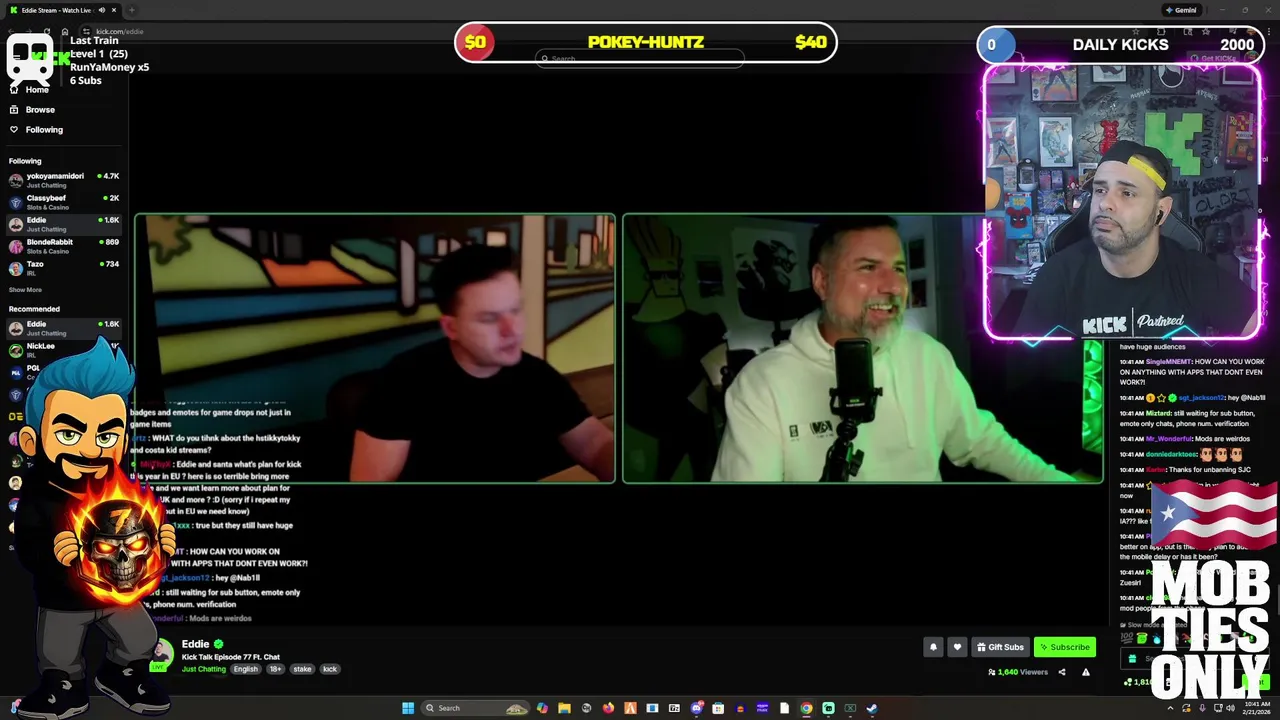Enable notifications with the bell button

click(933, 647)
